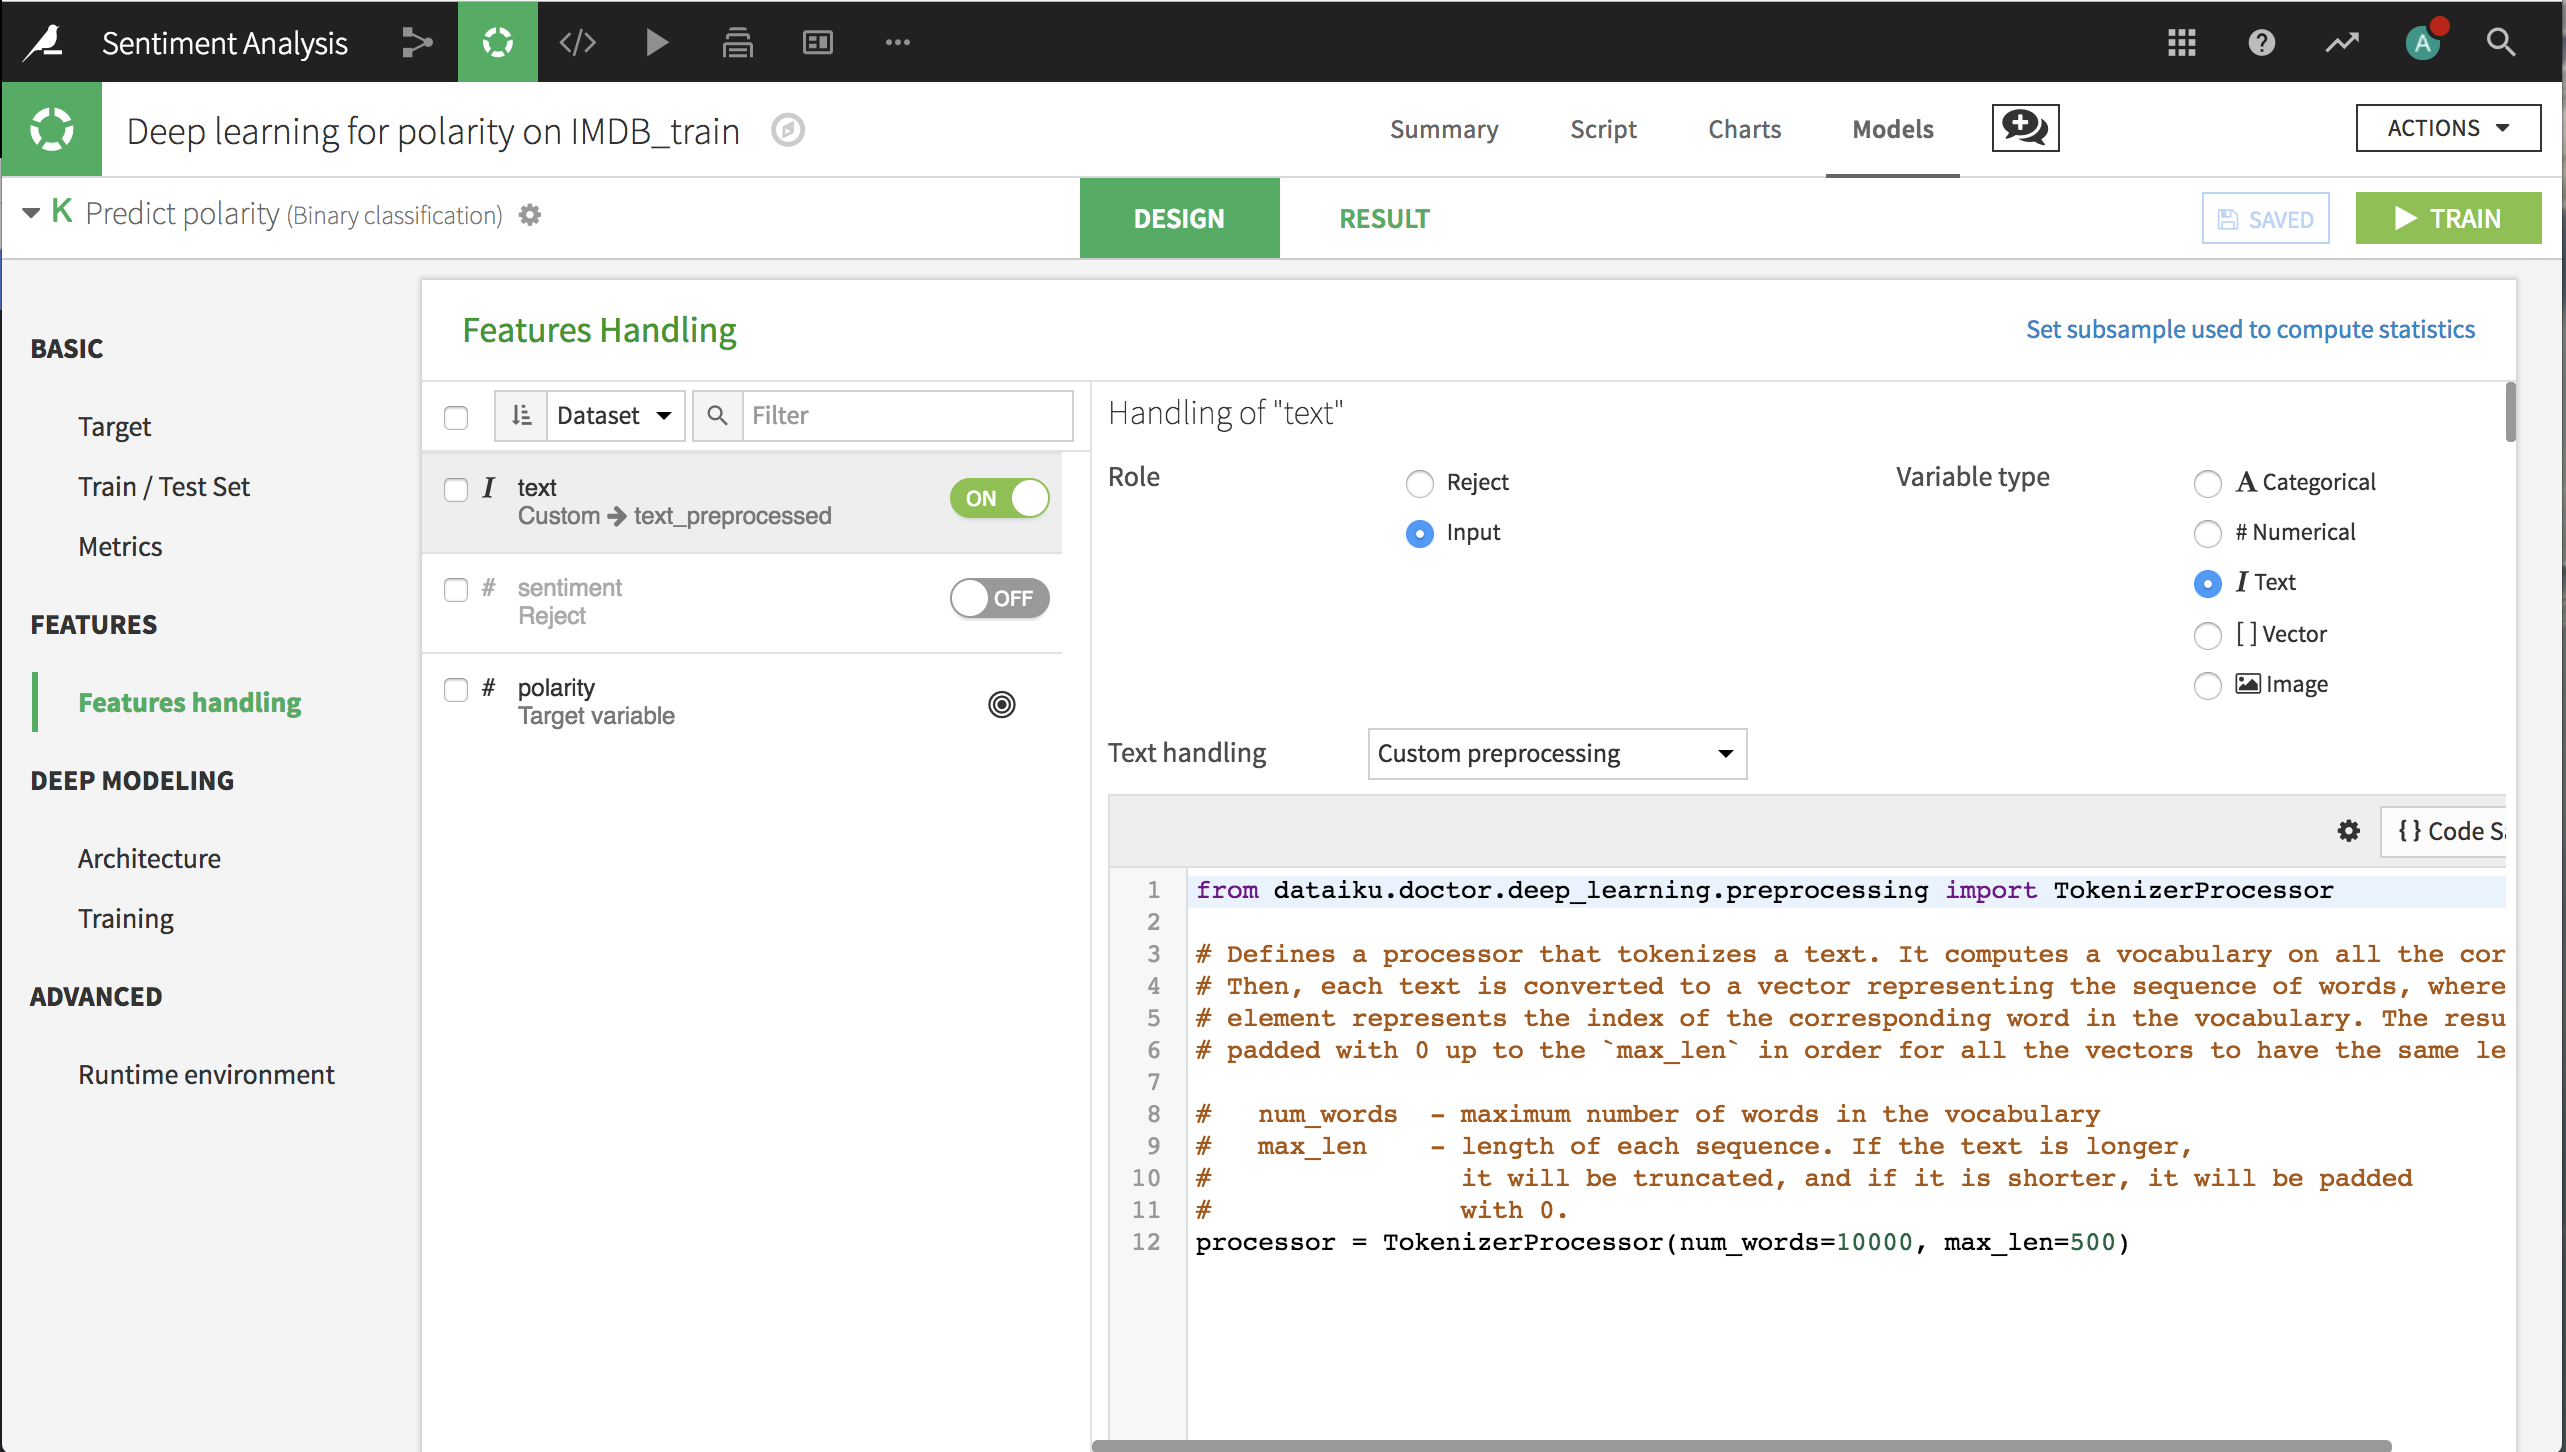
Task: Open task settings gear next to Predict polarity
Action: coord(530,215)
